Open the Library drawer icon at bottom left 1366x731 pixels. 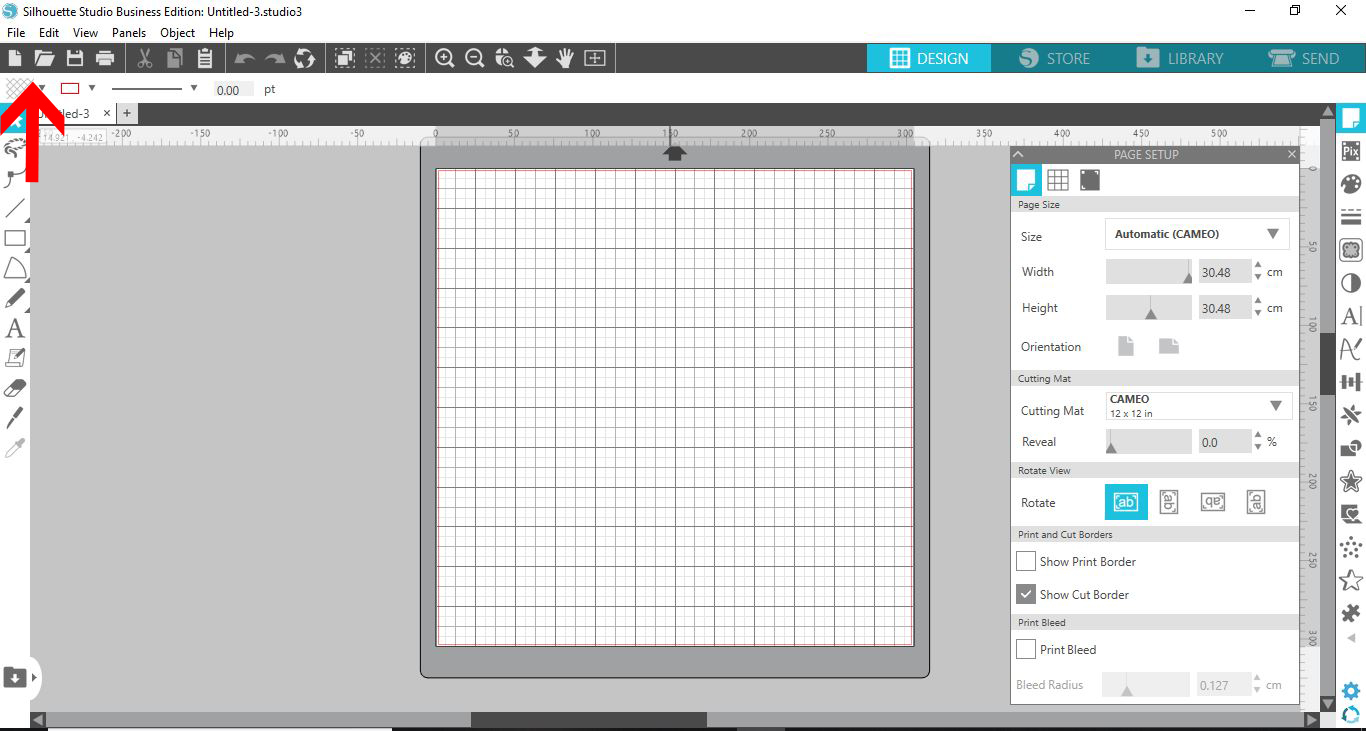pos(15,677)
